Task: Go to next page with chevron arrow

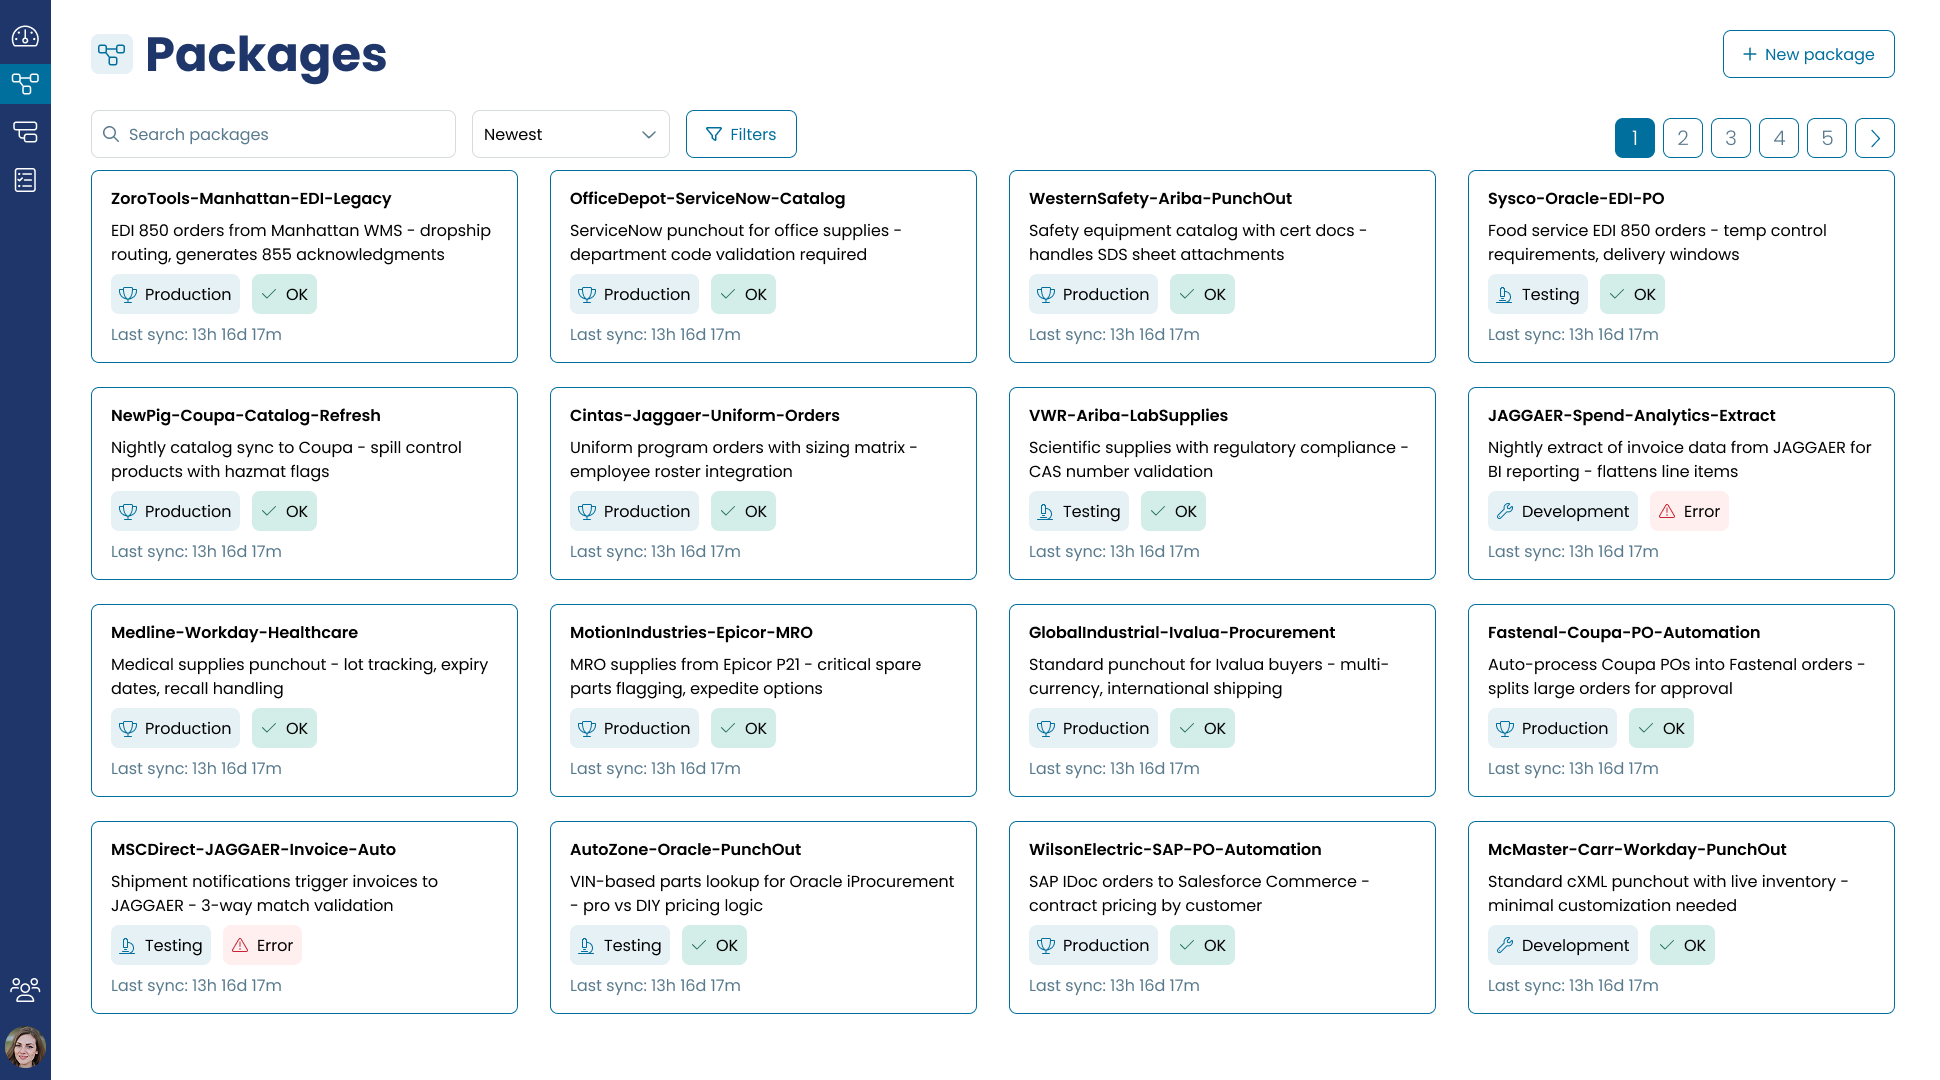Action: coord(1874,138)
